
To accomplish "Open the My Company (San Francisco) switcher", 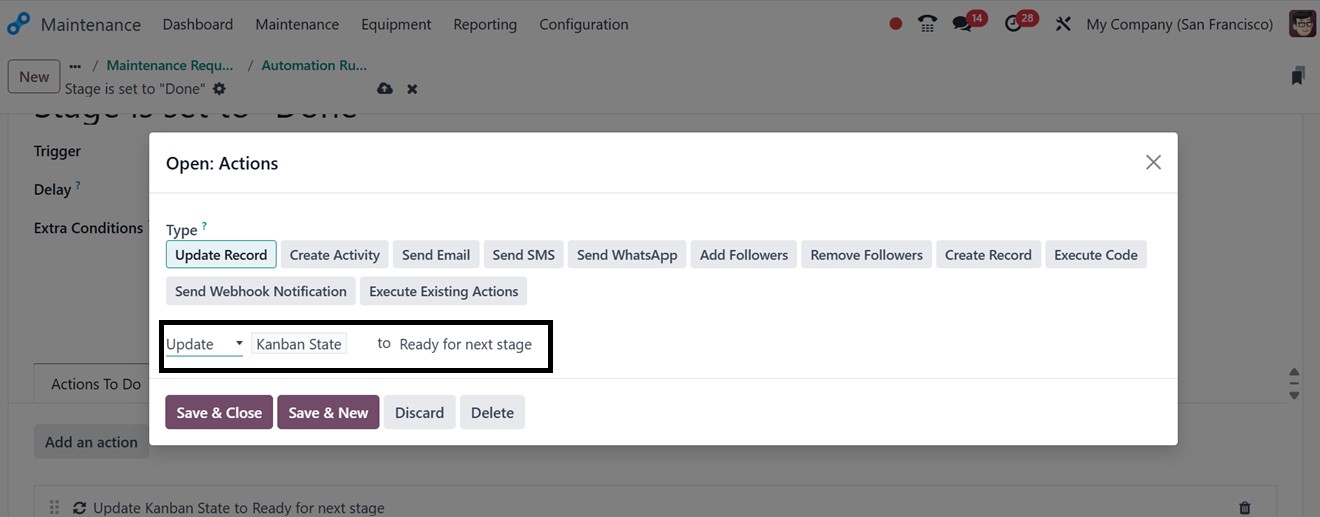I will point(1179,24).
